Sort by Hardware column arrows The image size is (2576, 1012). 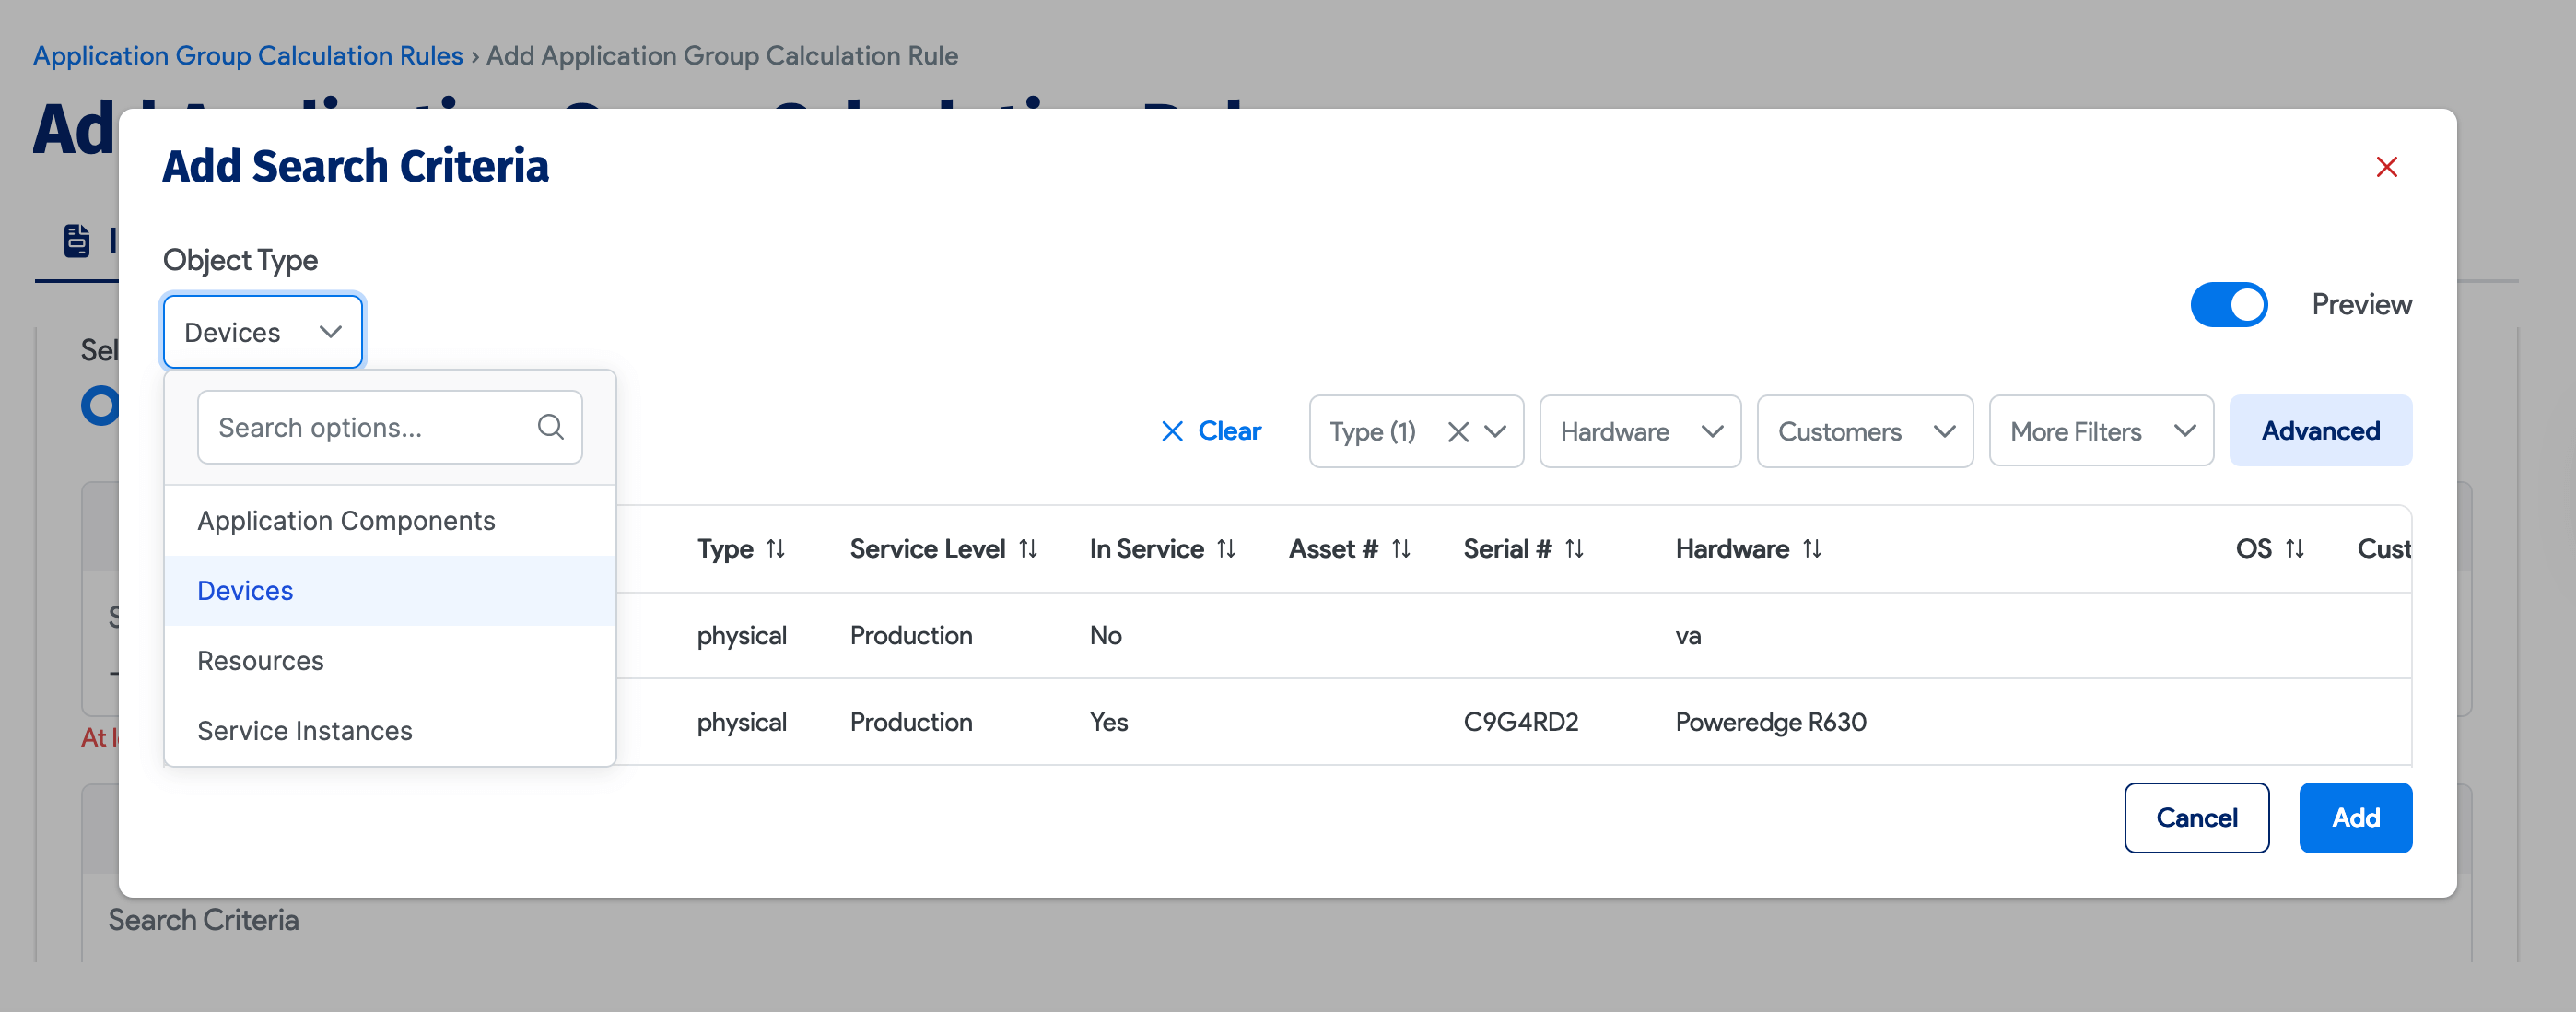click(x=1812, y=549)
